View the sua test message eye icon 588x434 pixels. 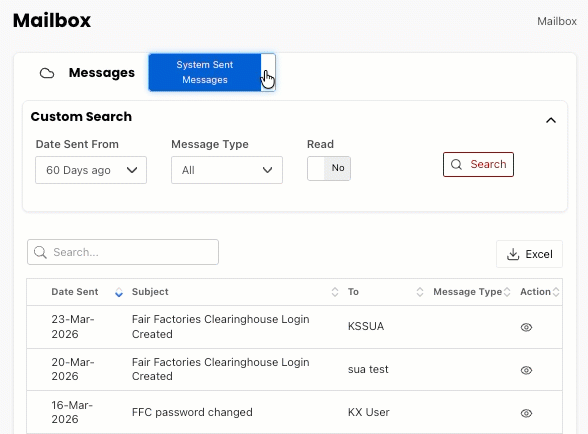click(x=526, y=370)
